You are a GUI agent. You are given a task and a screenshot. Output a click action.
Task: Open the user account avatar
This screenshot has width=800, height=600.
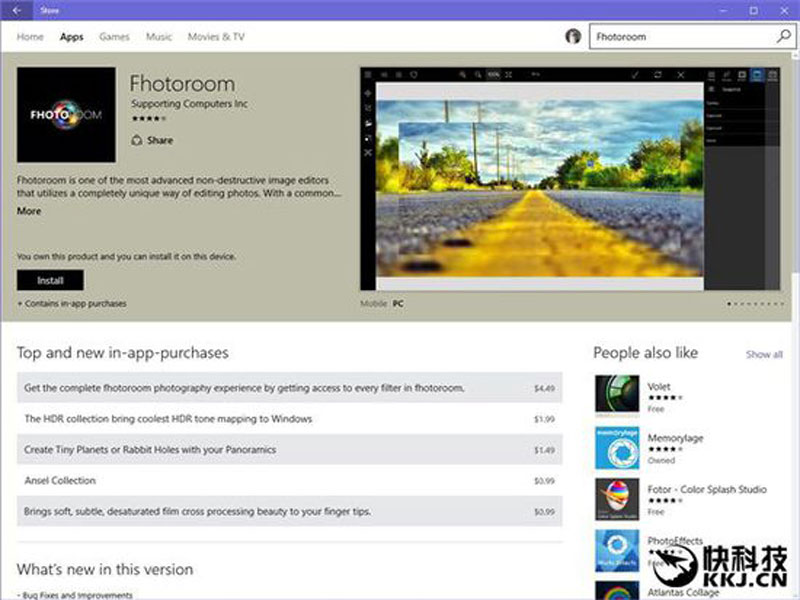573,37
